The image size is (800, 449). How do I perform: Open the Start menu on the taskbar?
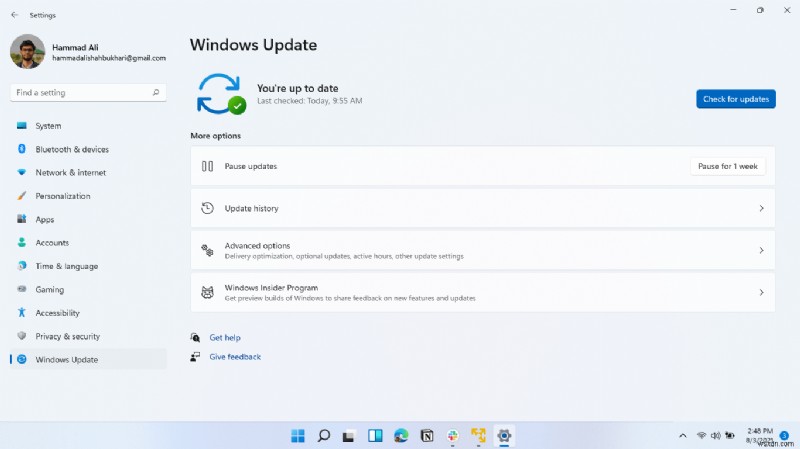298,436
